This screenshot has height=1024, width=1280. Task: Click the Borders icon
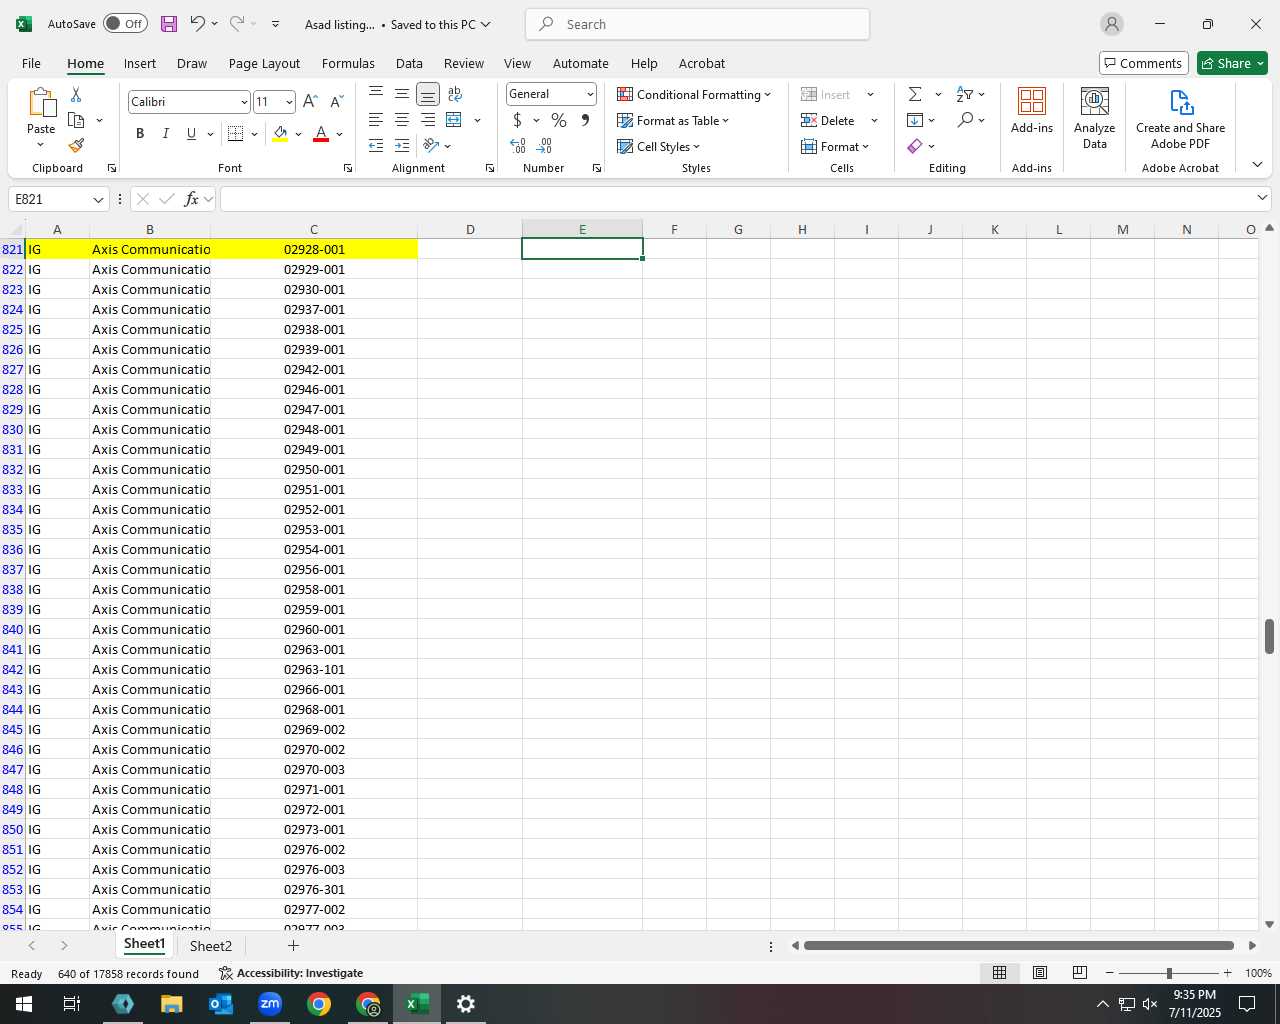236,134
